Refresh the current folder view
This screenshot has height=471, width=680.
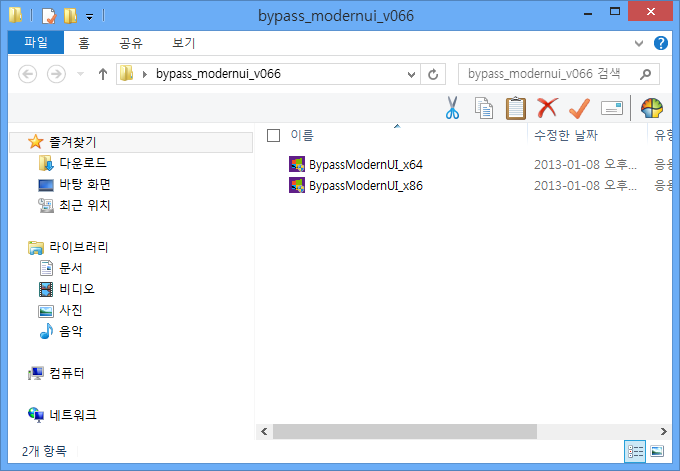coord(433,74)
